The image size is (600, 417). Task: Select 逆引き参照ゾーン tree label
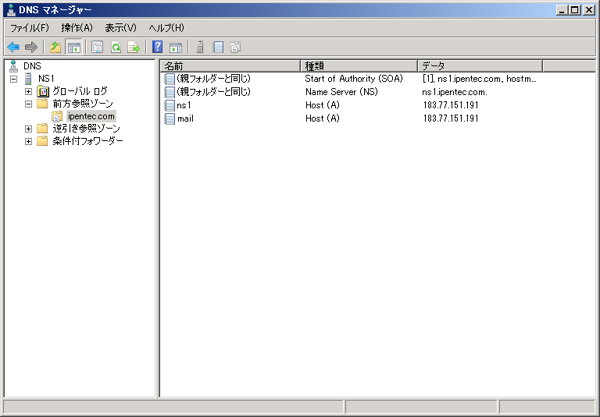coord(86,129)
